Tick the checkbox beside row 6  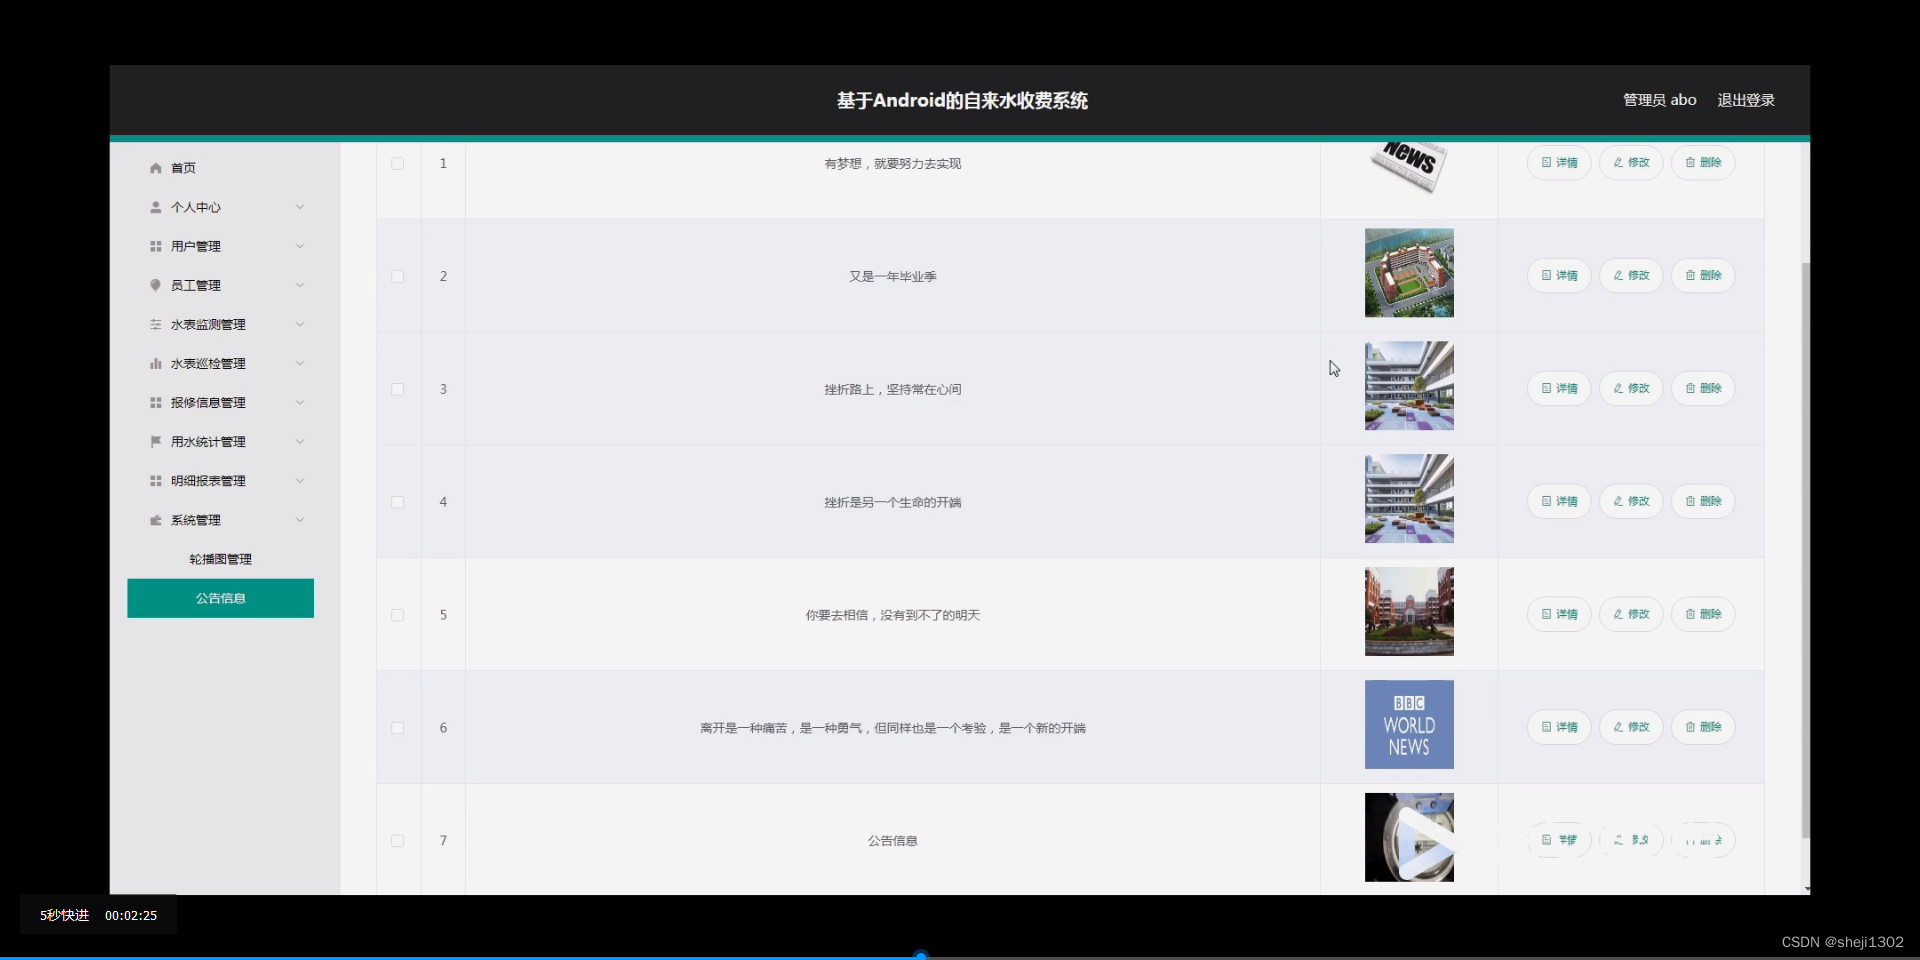397,728
